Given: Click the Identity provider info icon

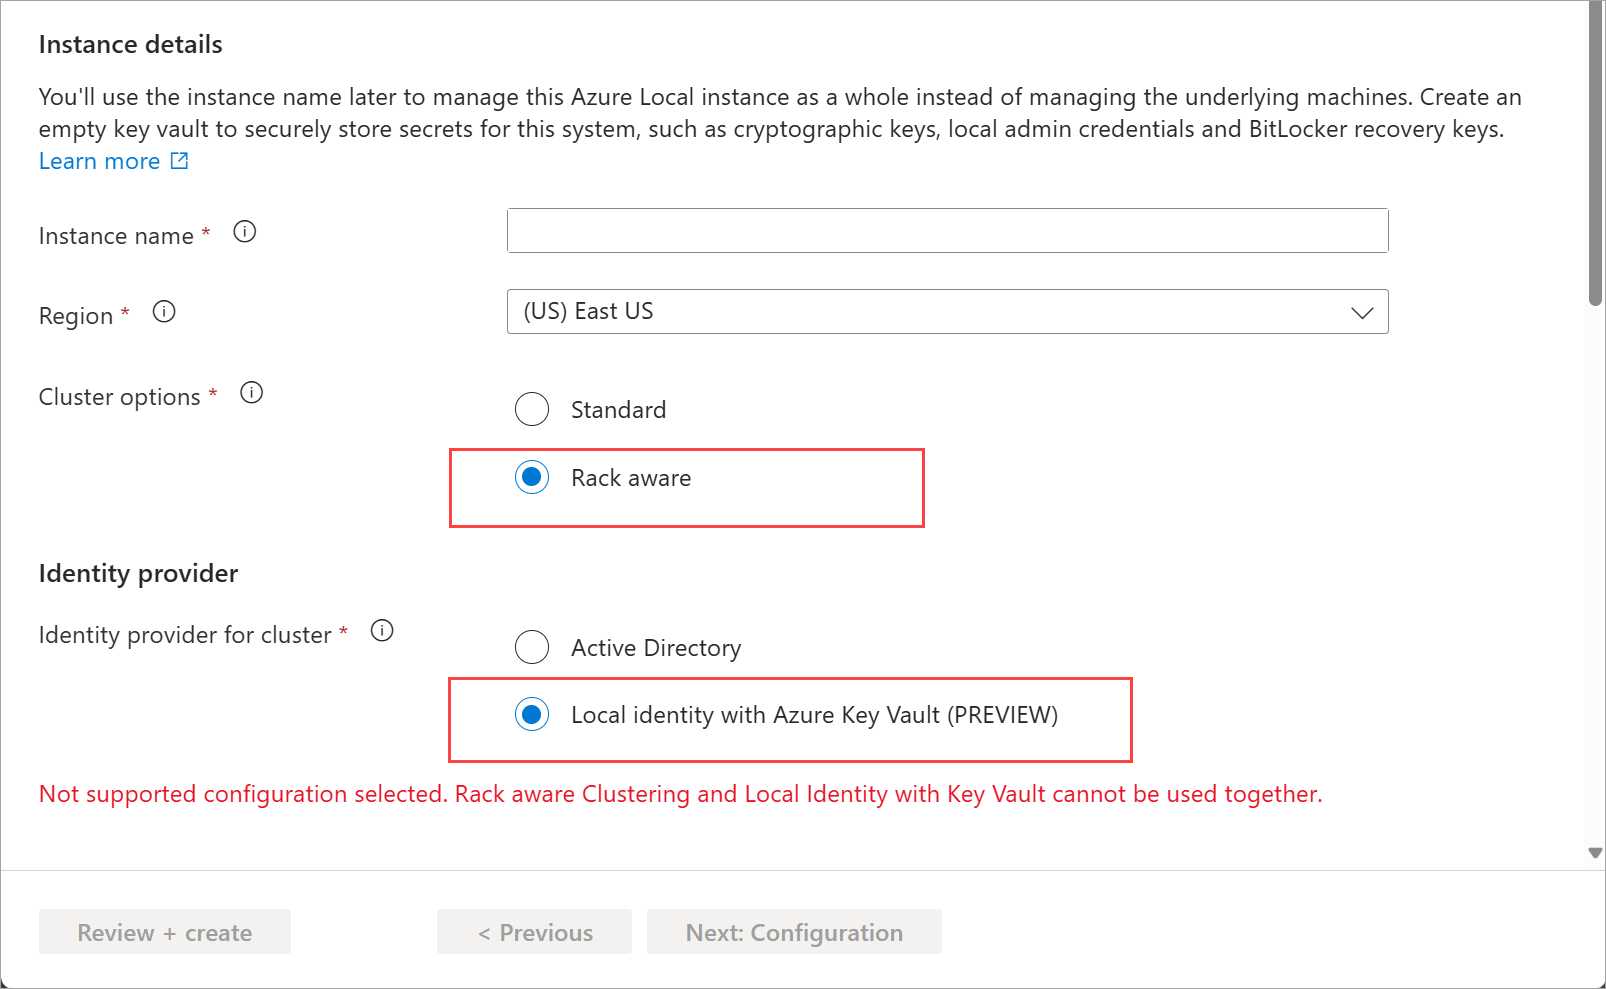Looking at the screenshot, I should point(382,631).
